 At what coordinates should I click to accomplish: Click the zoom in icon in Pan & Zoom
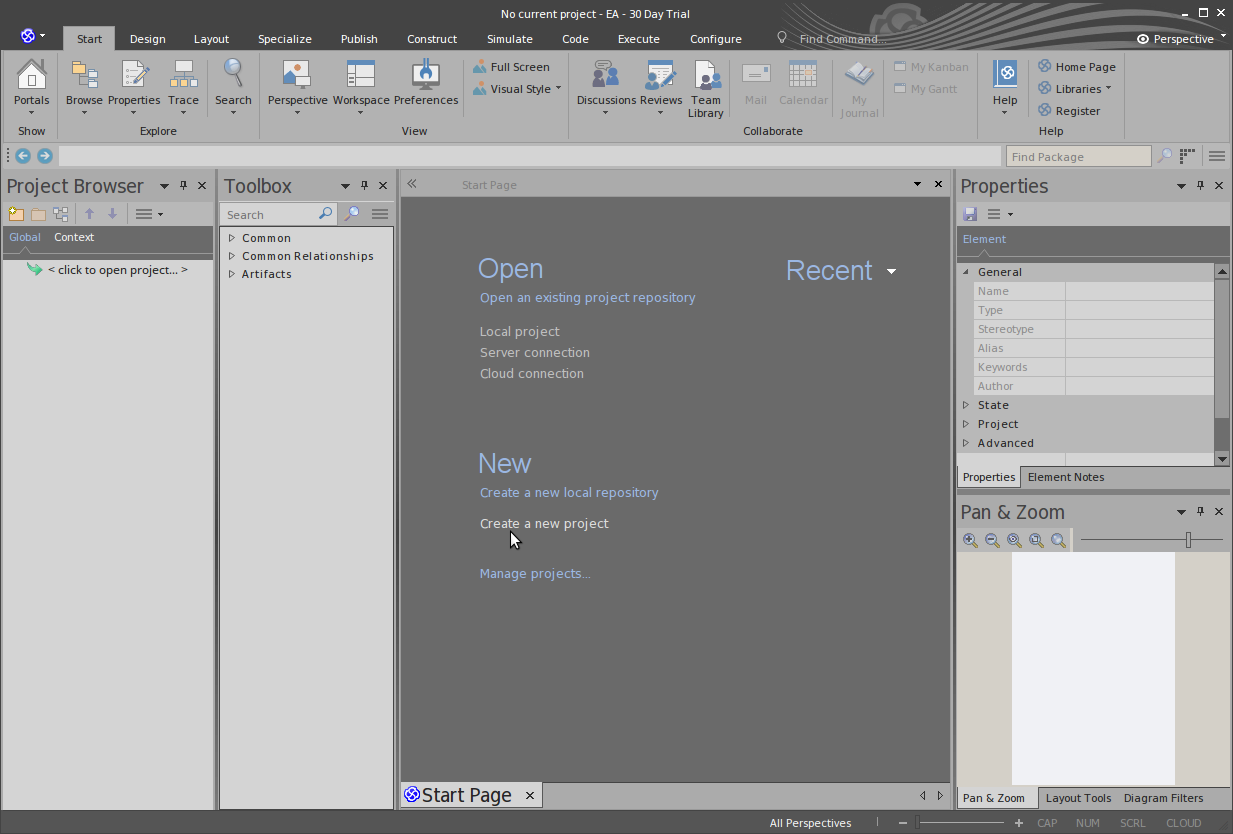click(970, 540)
